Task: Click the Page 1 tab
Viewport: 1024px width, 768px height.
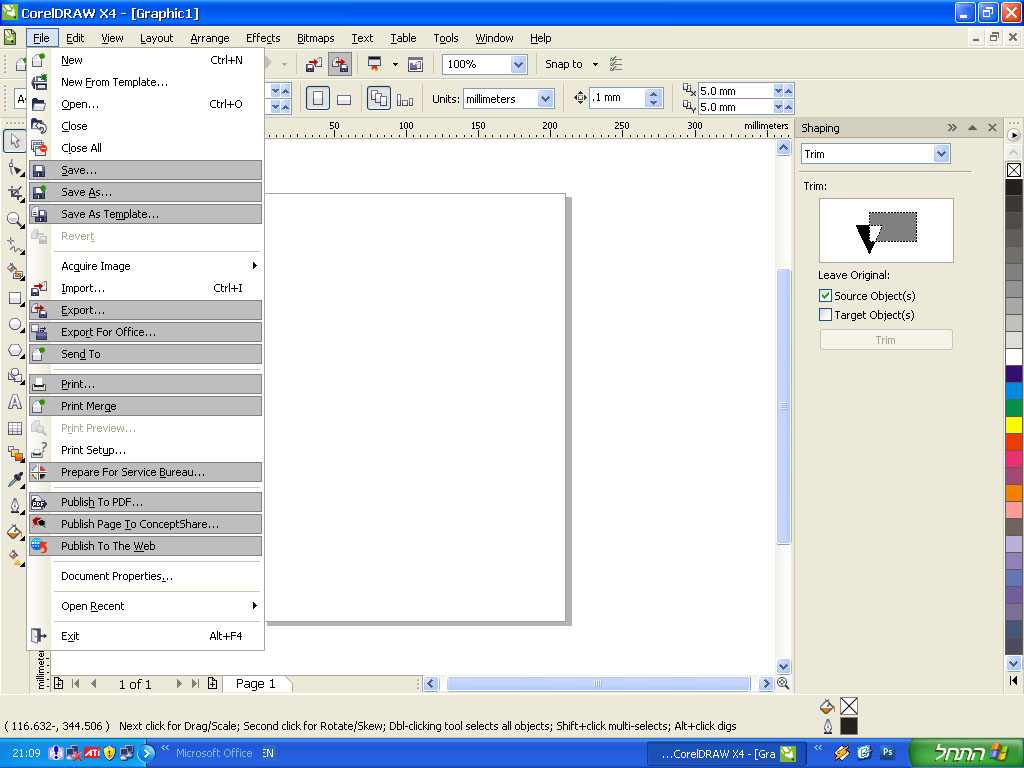Action: (255, 684)
